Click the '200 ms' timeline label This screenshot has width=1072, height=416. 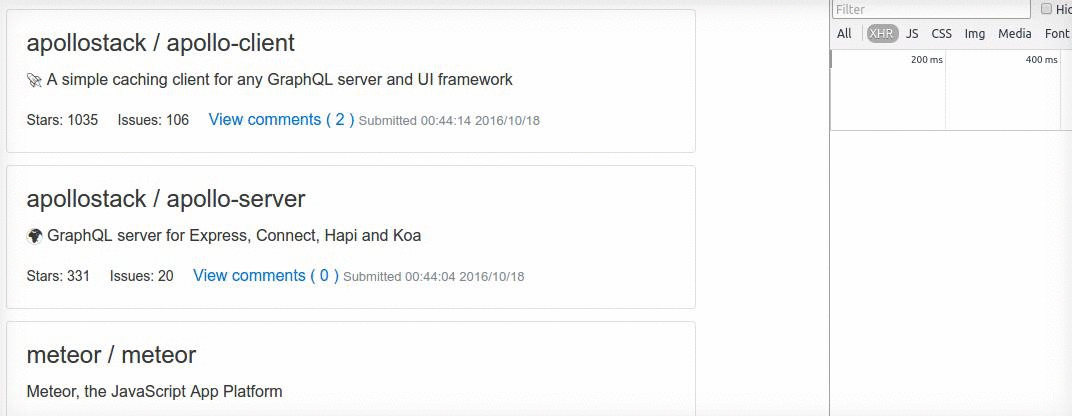pyautogui.click(x=926, y=60)
